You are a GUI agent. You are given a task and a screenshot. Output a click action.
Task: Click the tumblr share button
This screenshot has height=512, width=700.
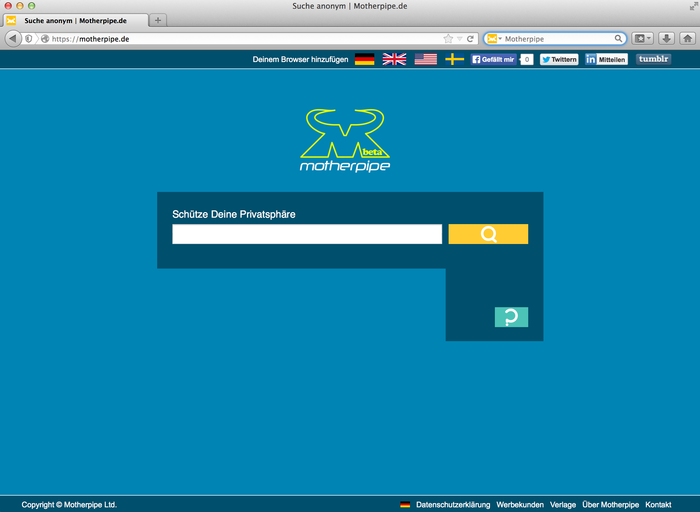pyautogui.click(x=653, y=59)
